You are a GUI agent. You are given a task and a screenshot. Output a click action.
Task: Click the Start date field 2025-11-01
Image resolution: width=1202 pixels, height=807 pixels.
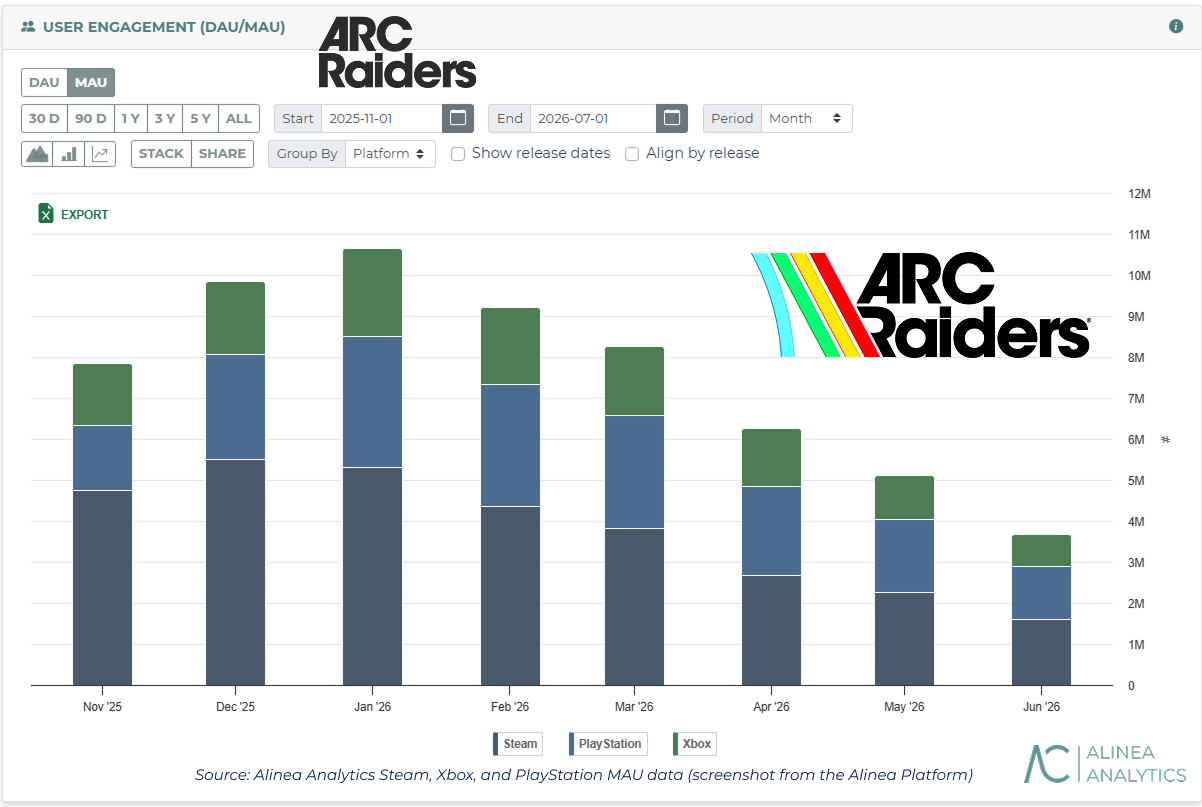point(382,118)
